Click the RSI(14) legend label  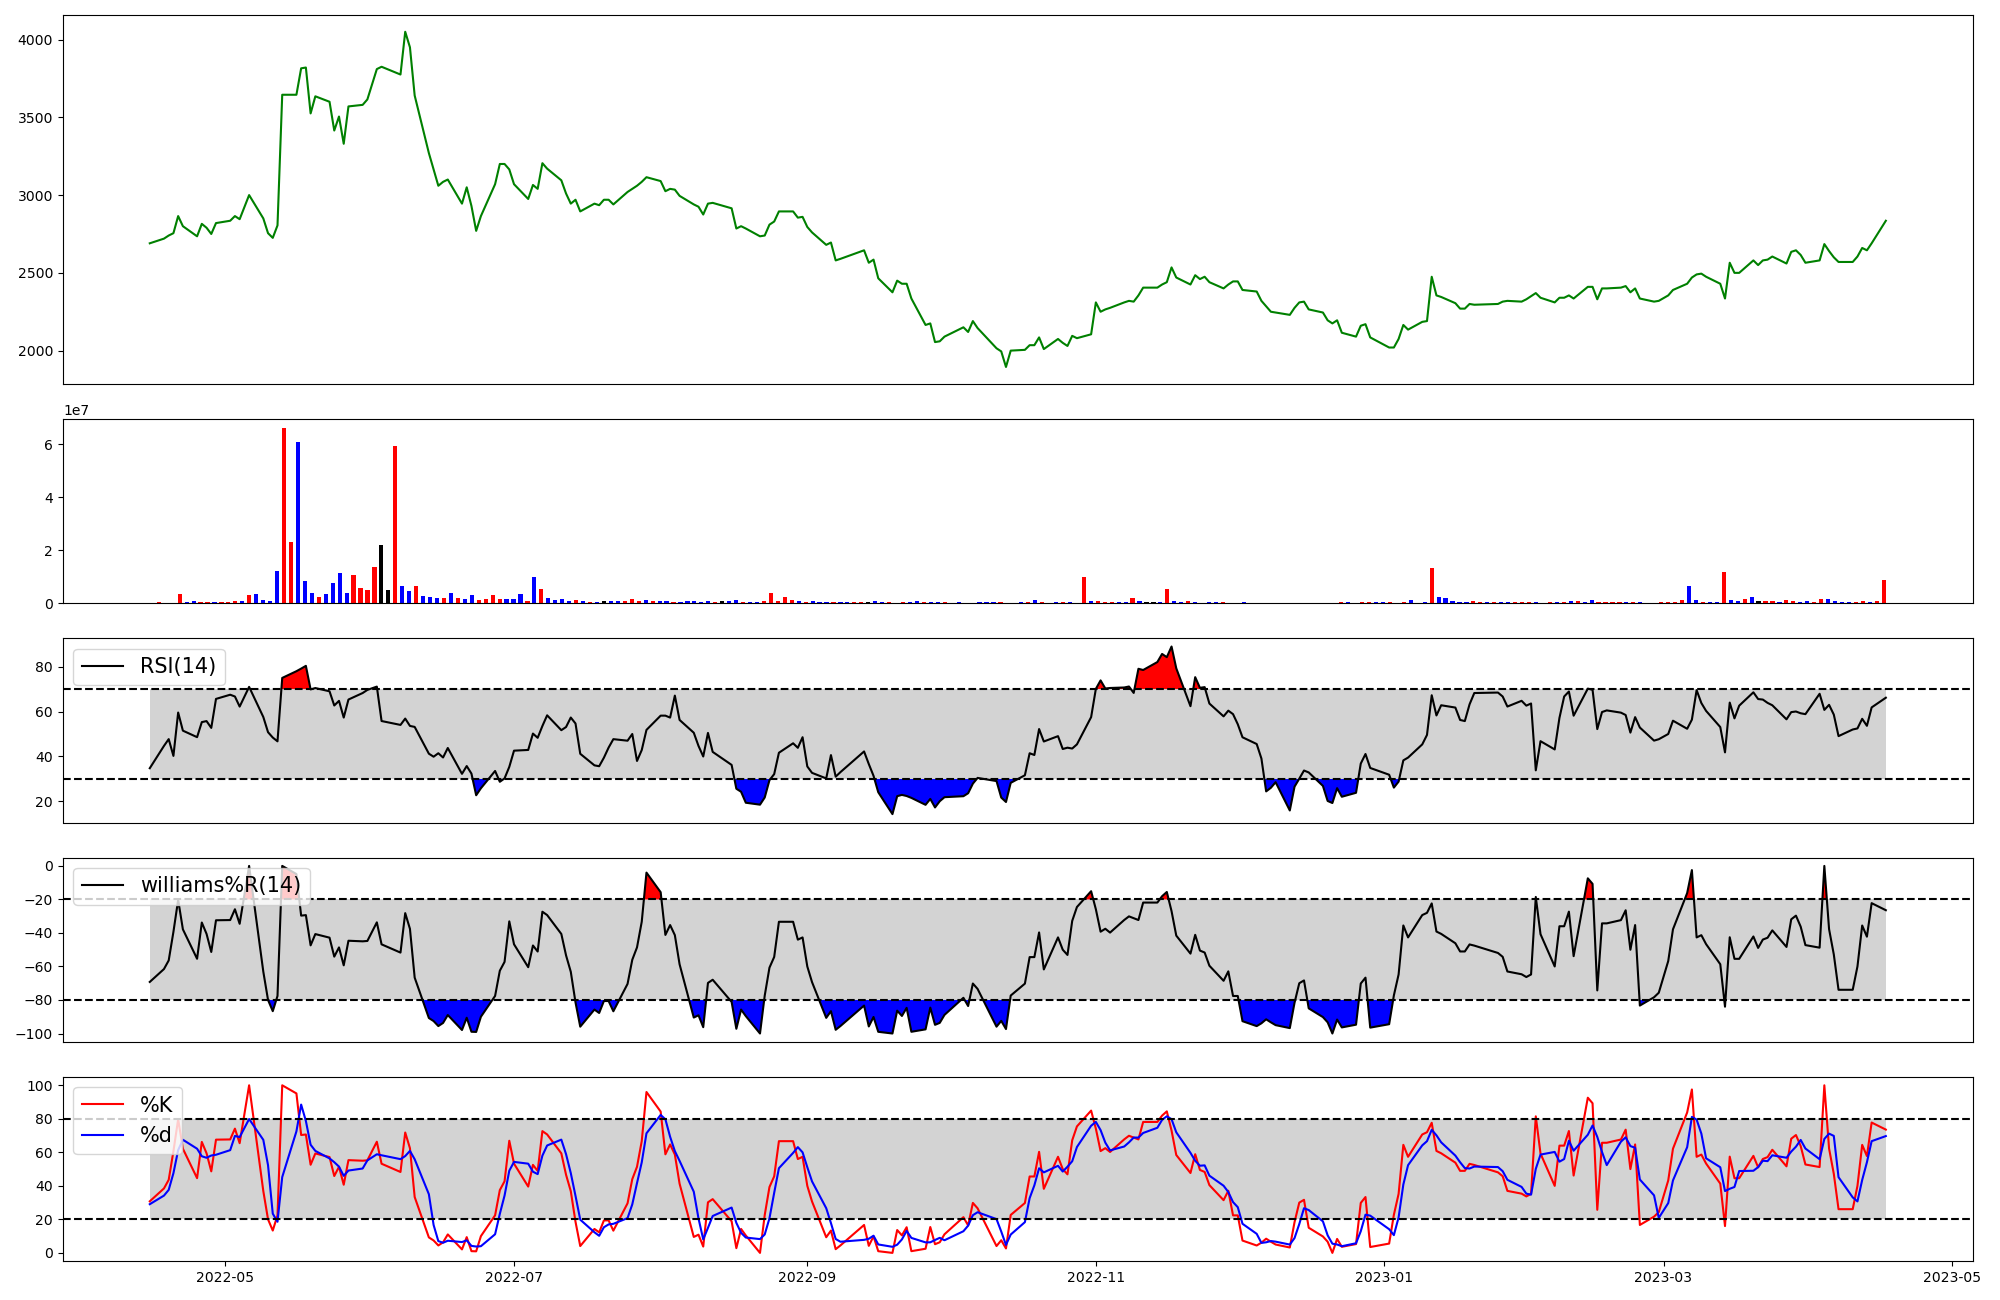click(x=178, y=666)
